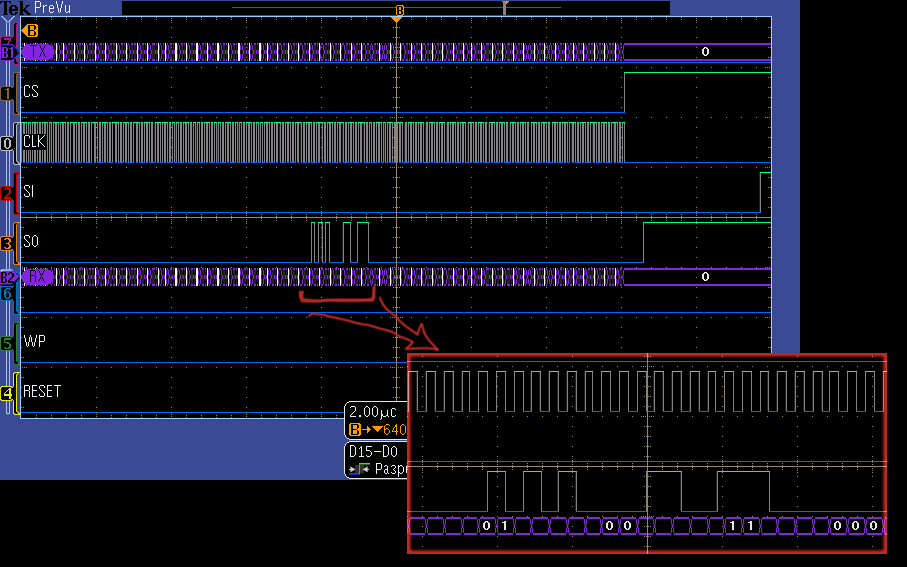Image resolution: width=907 pixels, height=567 pixels.
Task: Click the Tek logo
Action: click(x=16, y=8)
